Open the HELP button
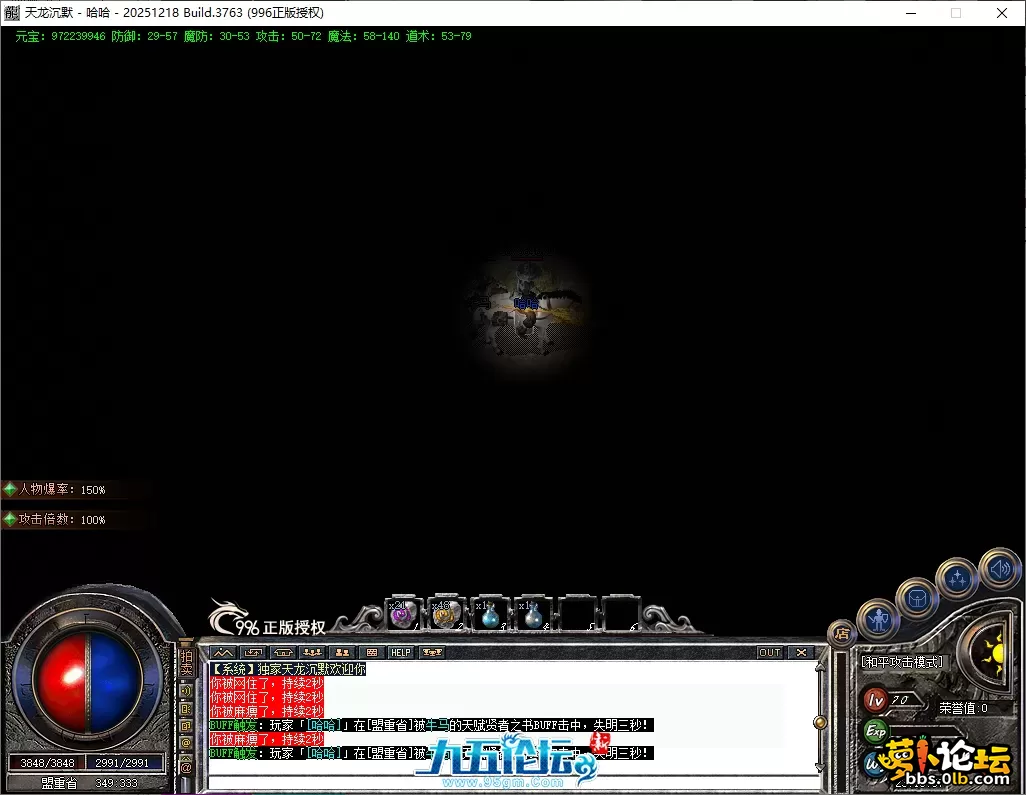Image resolution: width=1026 pixels, height=795 pixels. point(400,652)
